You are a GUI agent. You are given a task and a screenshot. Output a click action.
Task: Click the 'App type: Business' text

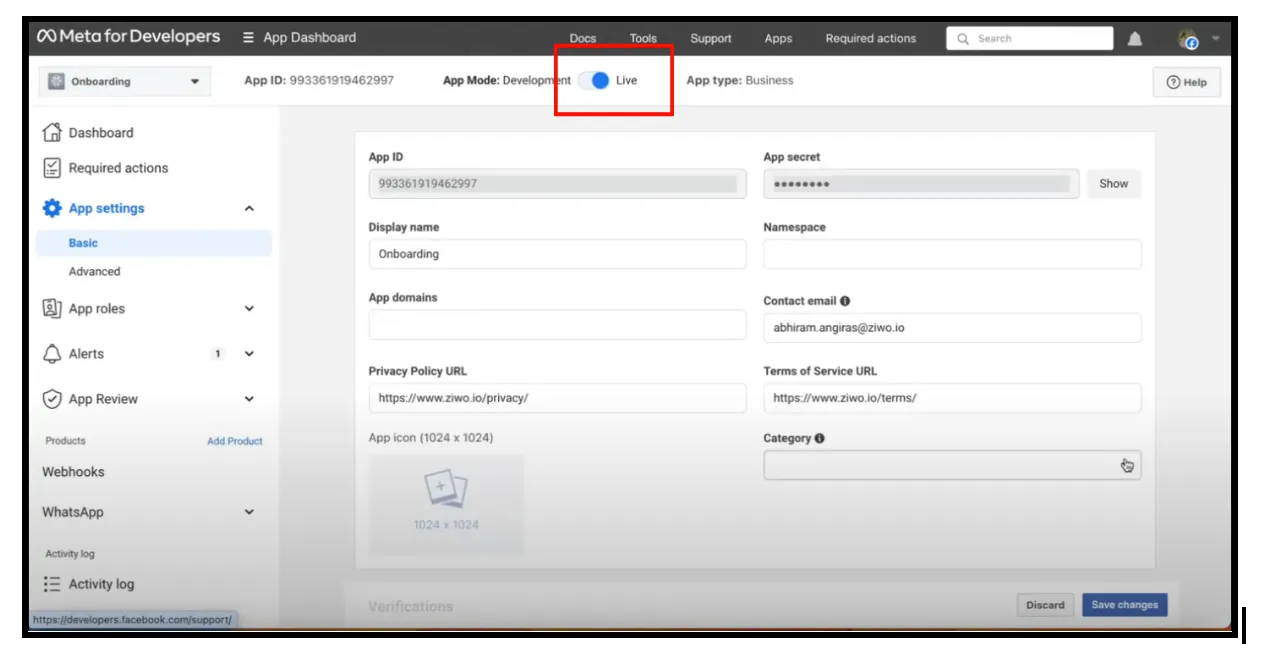click(x=740, y=80)
